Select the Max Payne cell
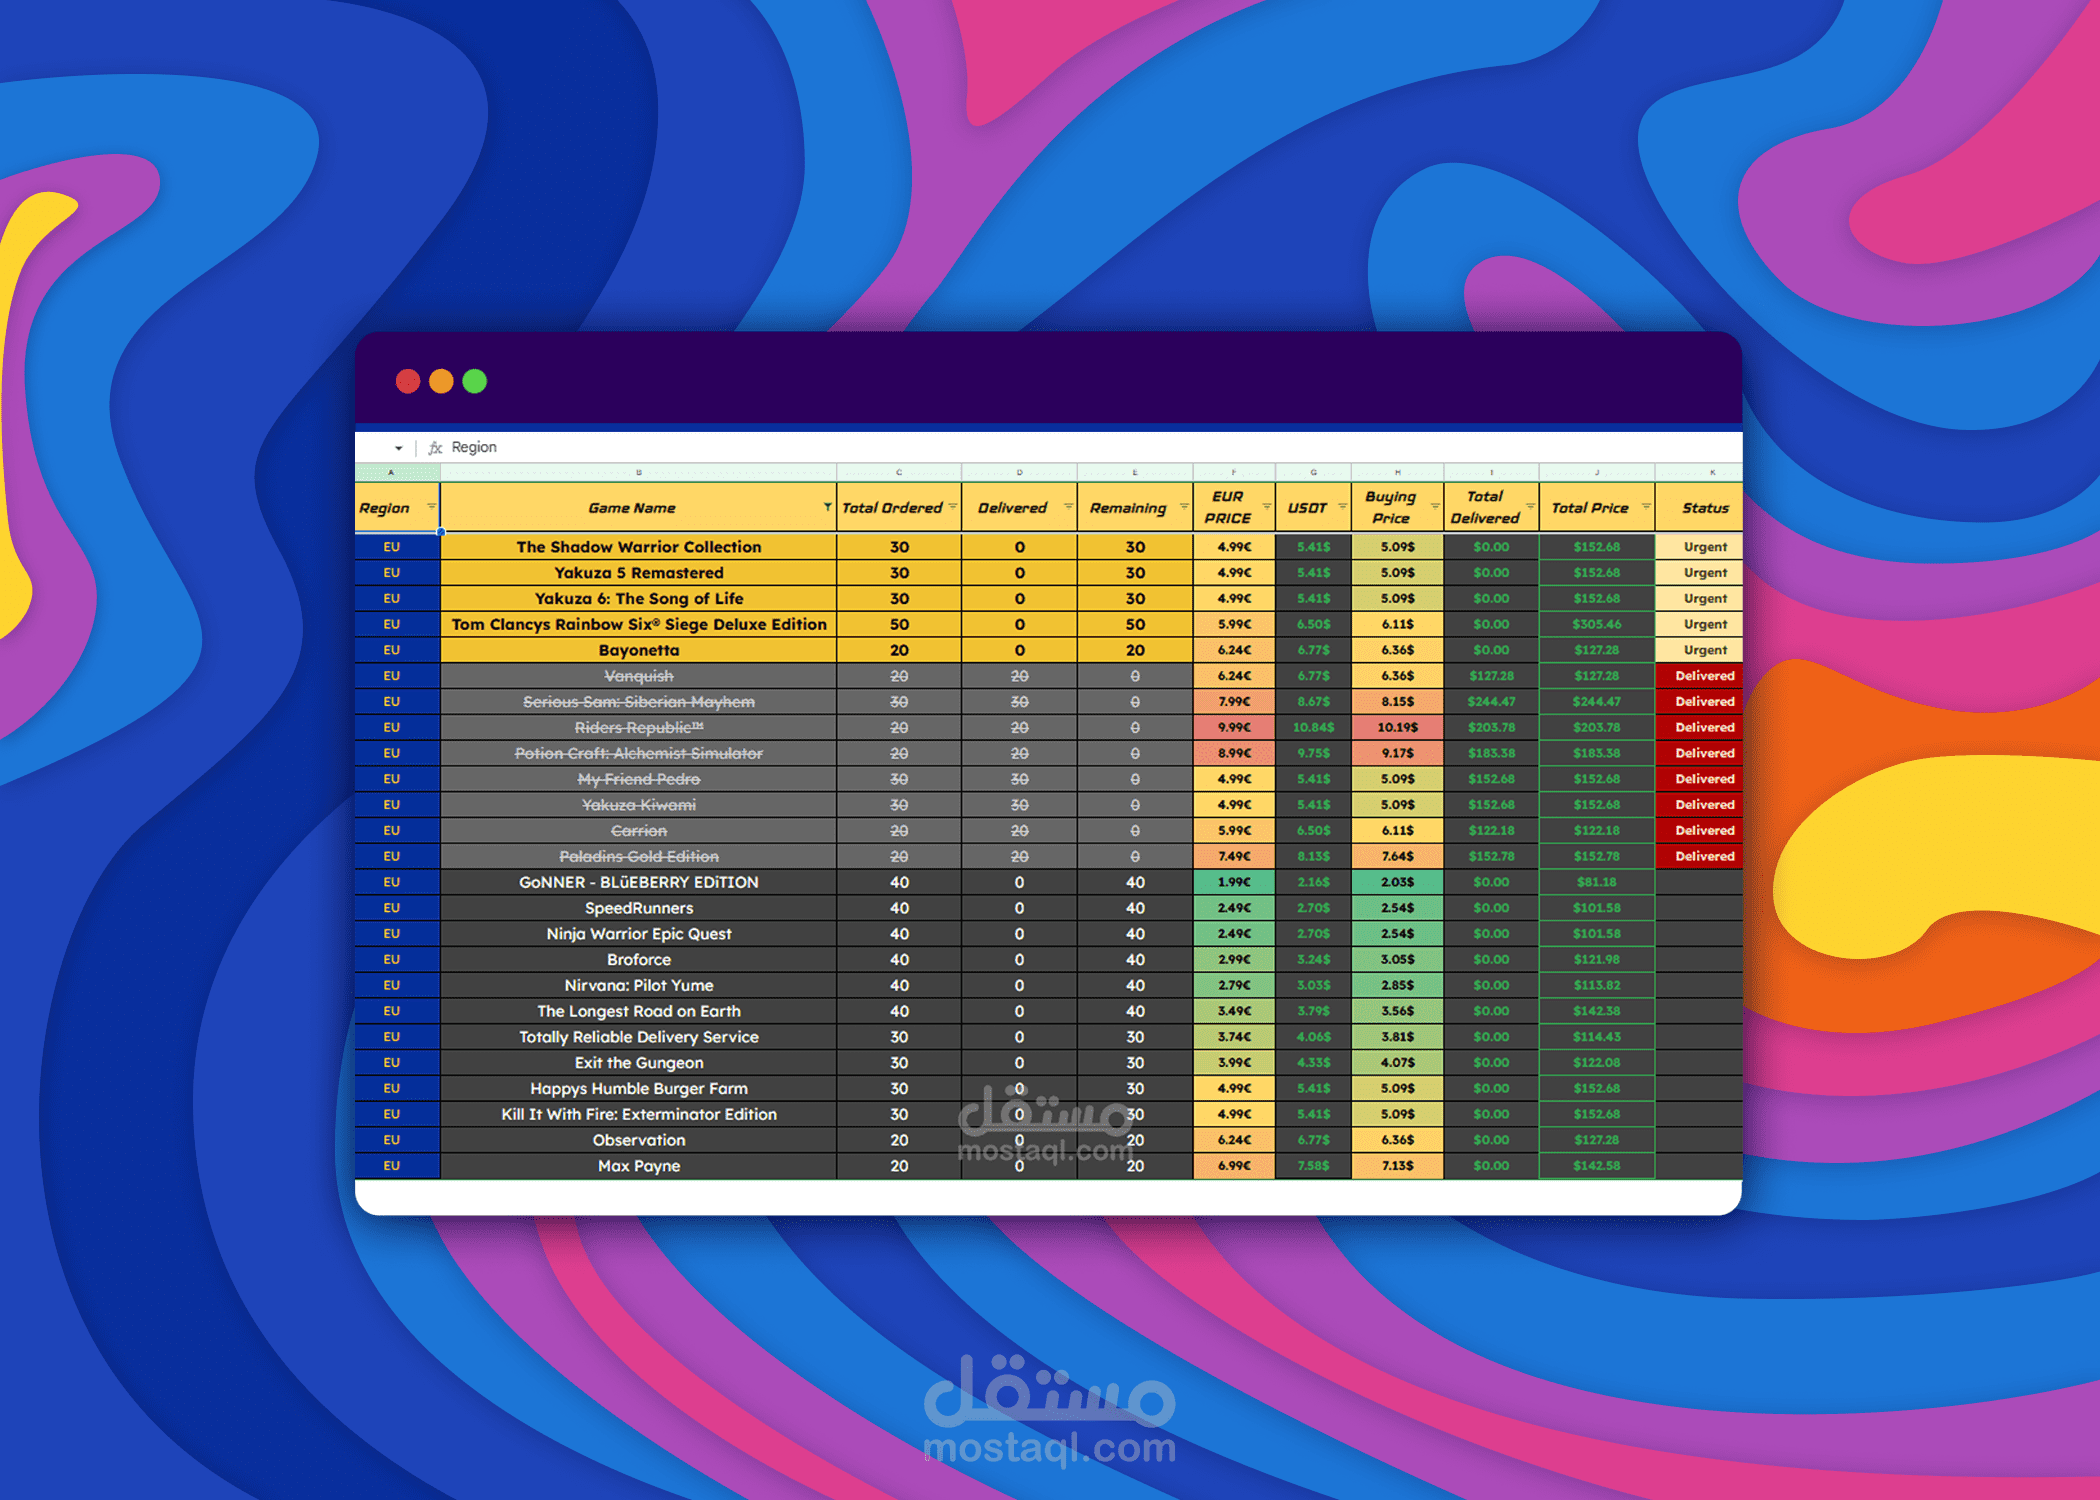Image resolution: width=2100 pixels, height=1500 pixels. point(639,1166)
